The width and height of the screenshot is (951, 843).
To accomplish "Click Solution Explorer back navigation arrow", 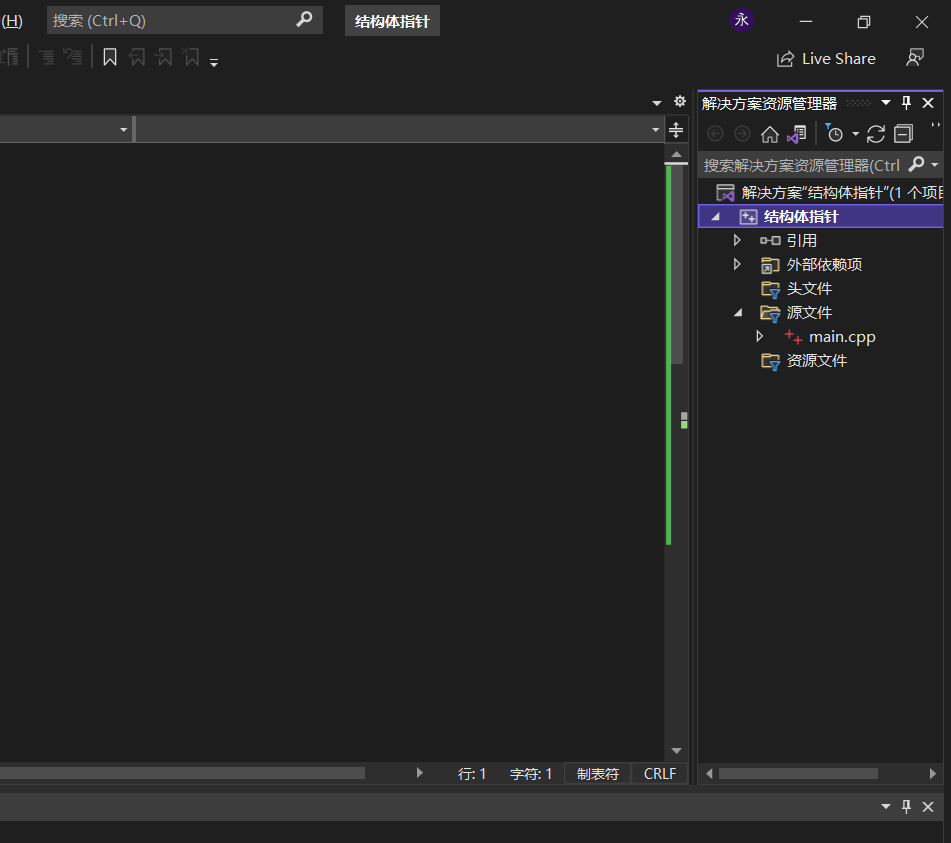I will 716,133.
